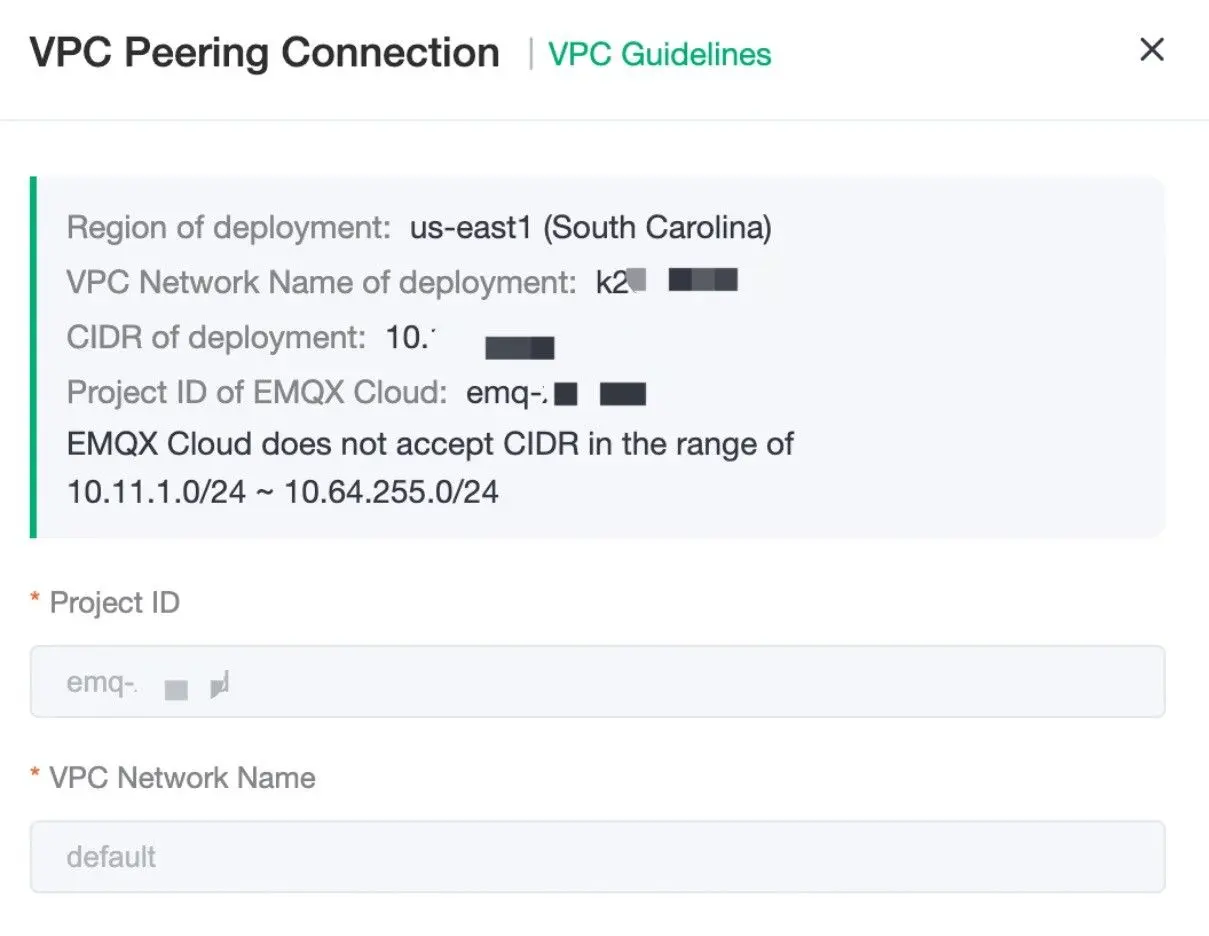Select the us-east1 (South Carolina) region value
The height and width of the screenshot is (936, 1209).
pos(590,228)
